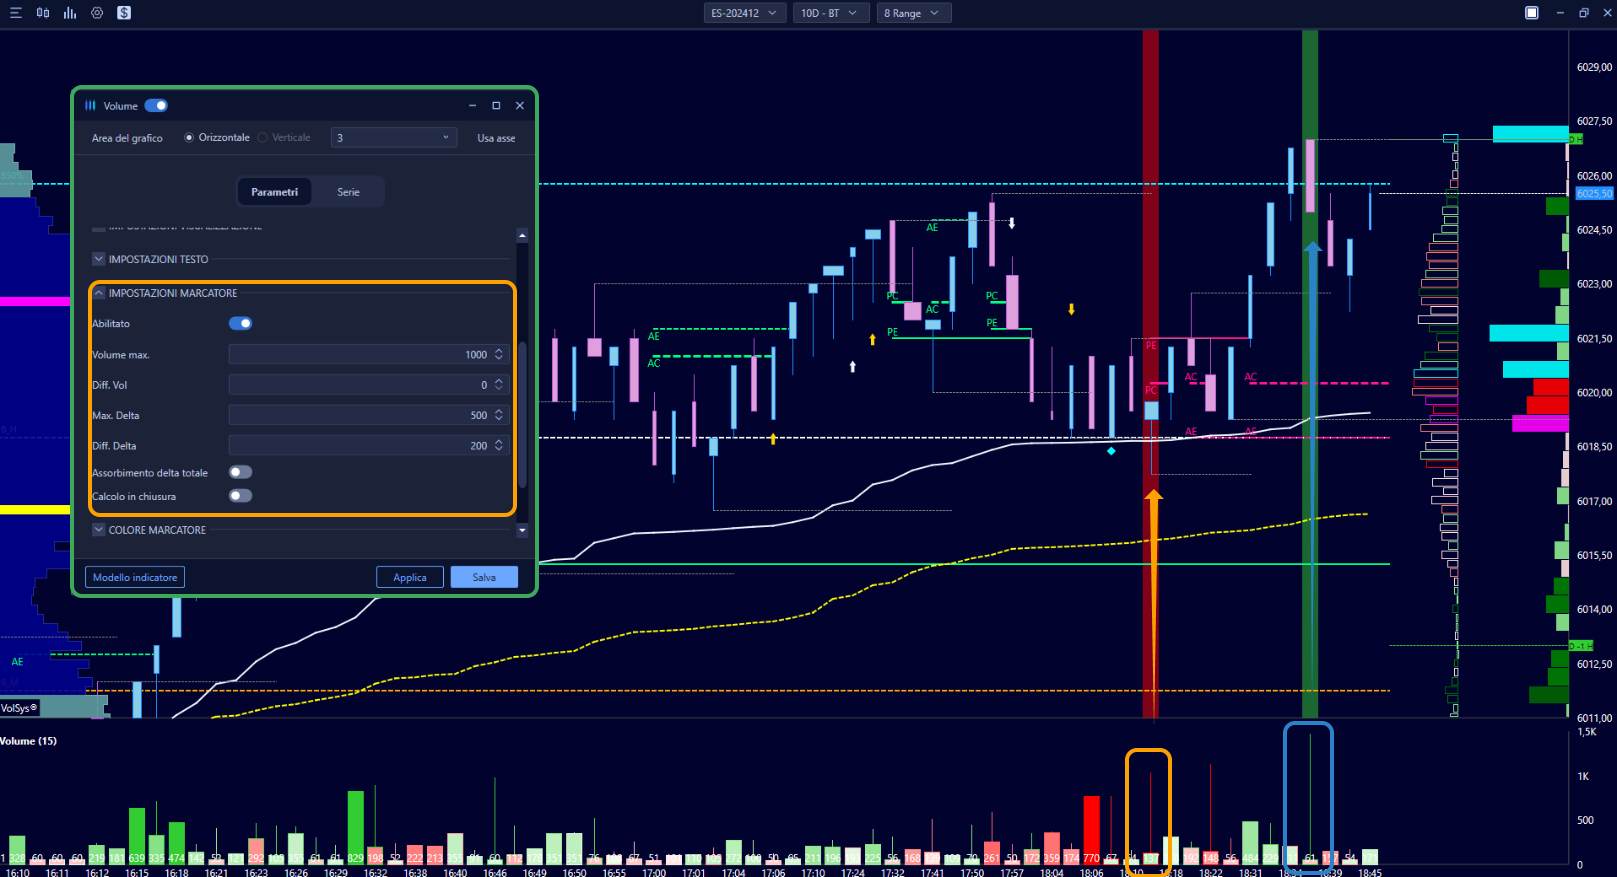Click the Diff. Delta value field
The image size is (1617, 877).
(369, 446)
